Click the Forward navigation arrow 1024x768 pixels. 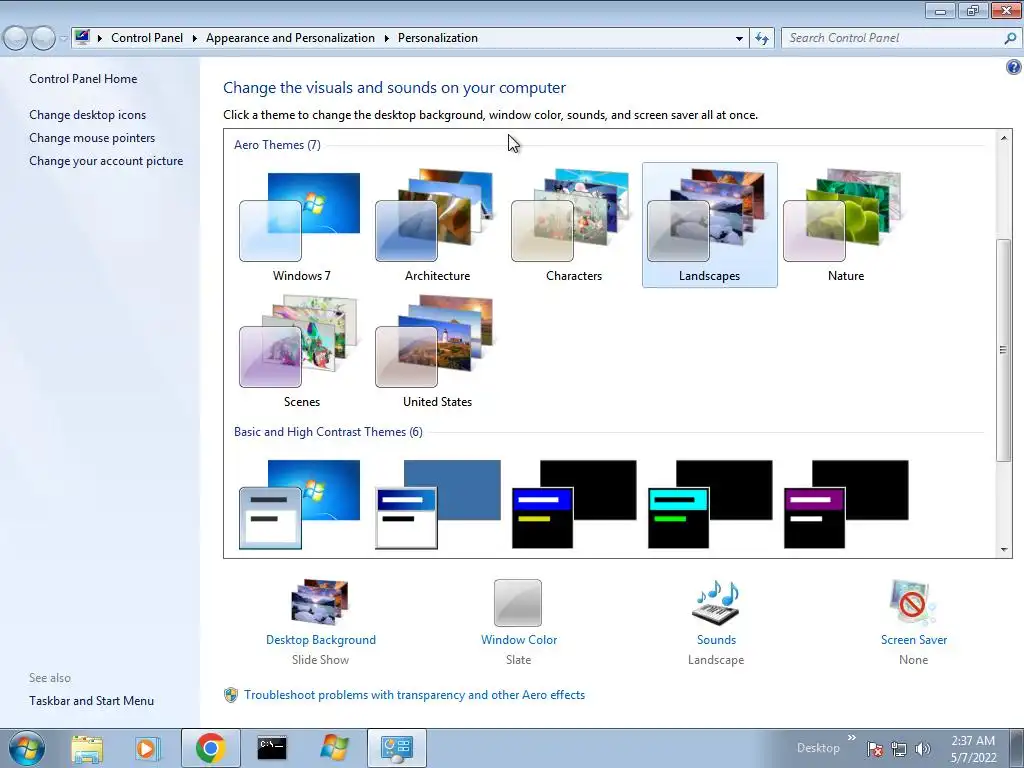(x=43, y=38)
